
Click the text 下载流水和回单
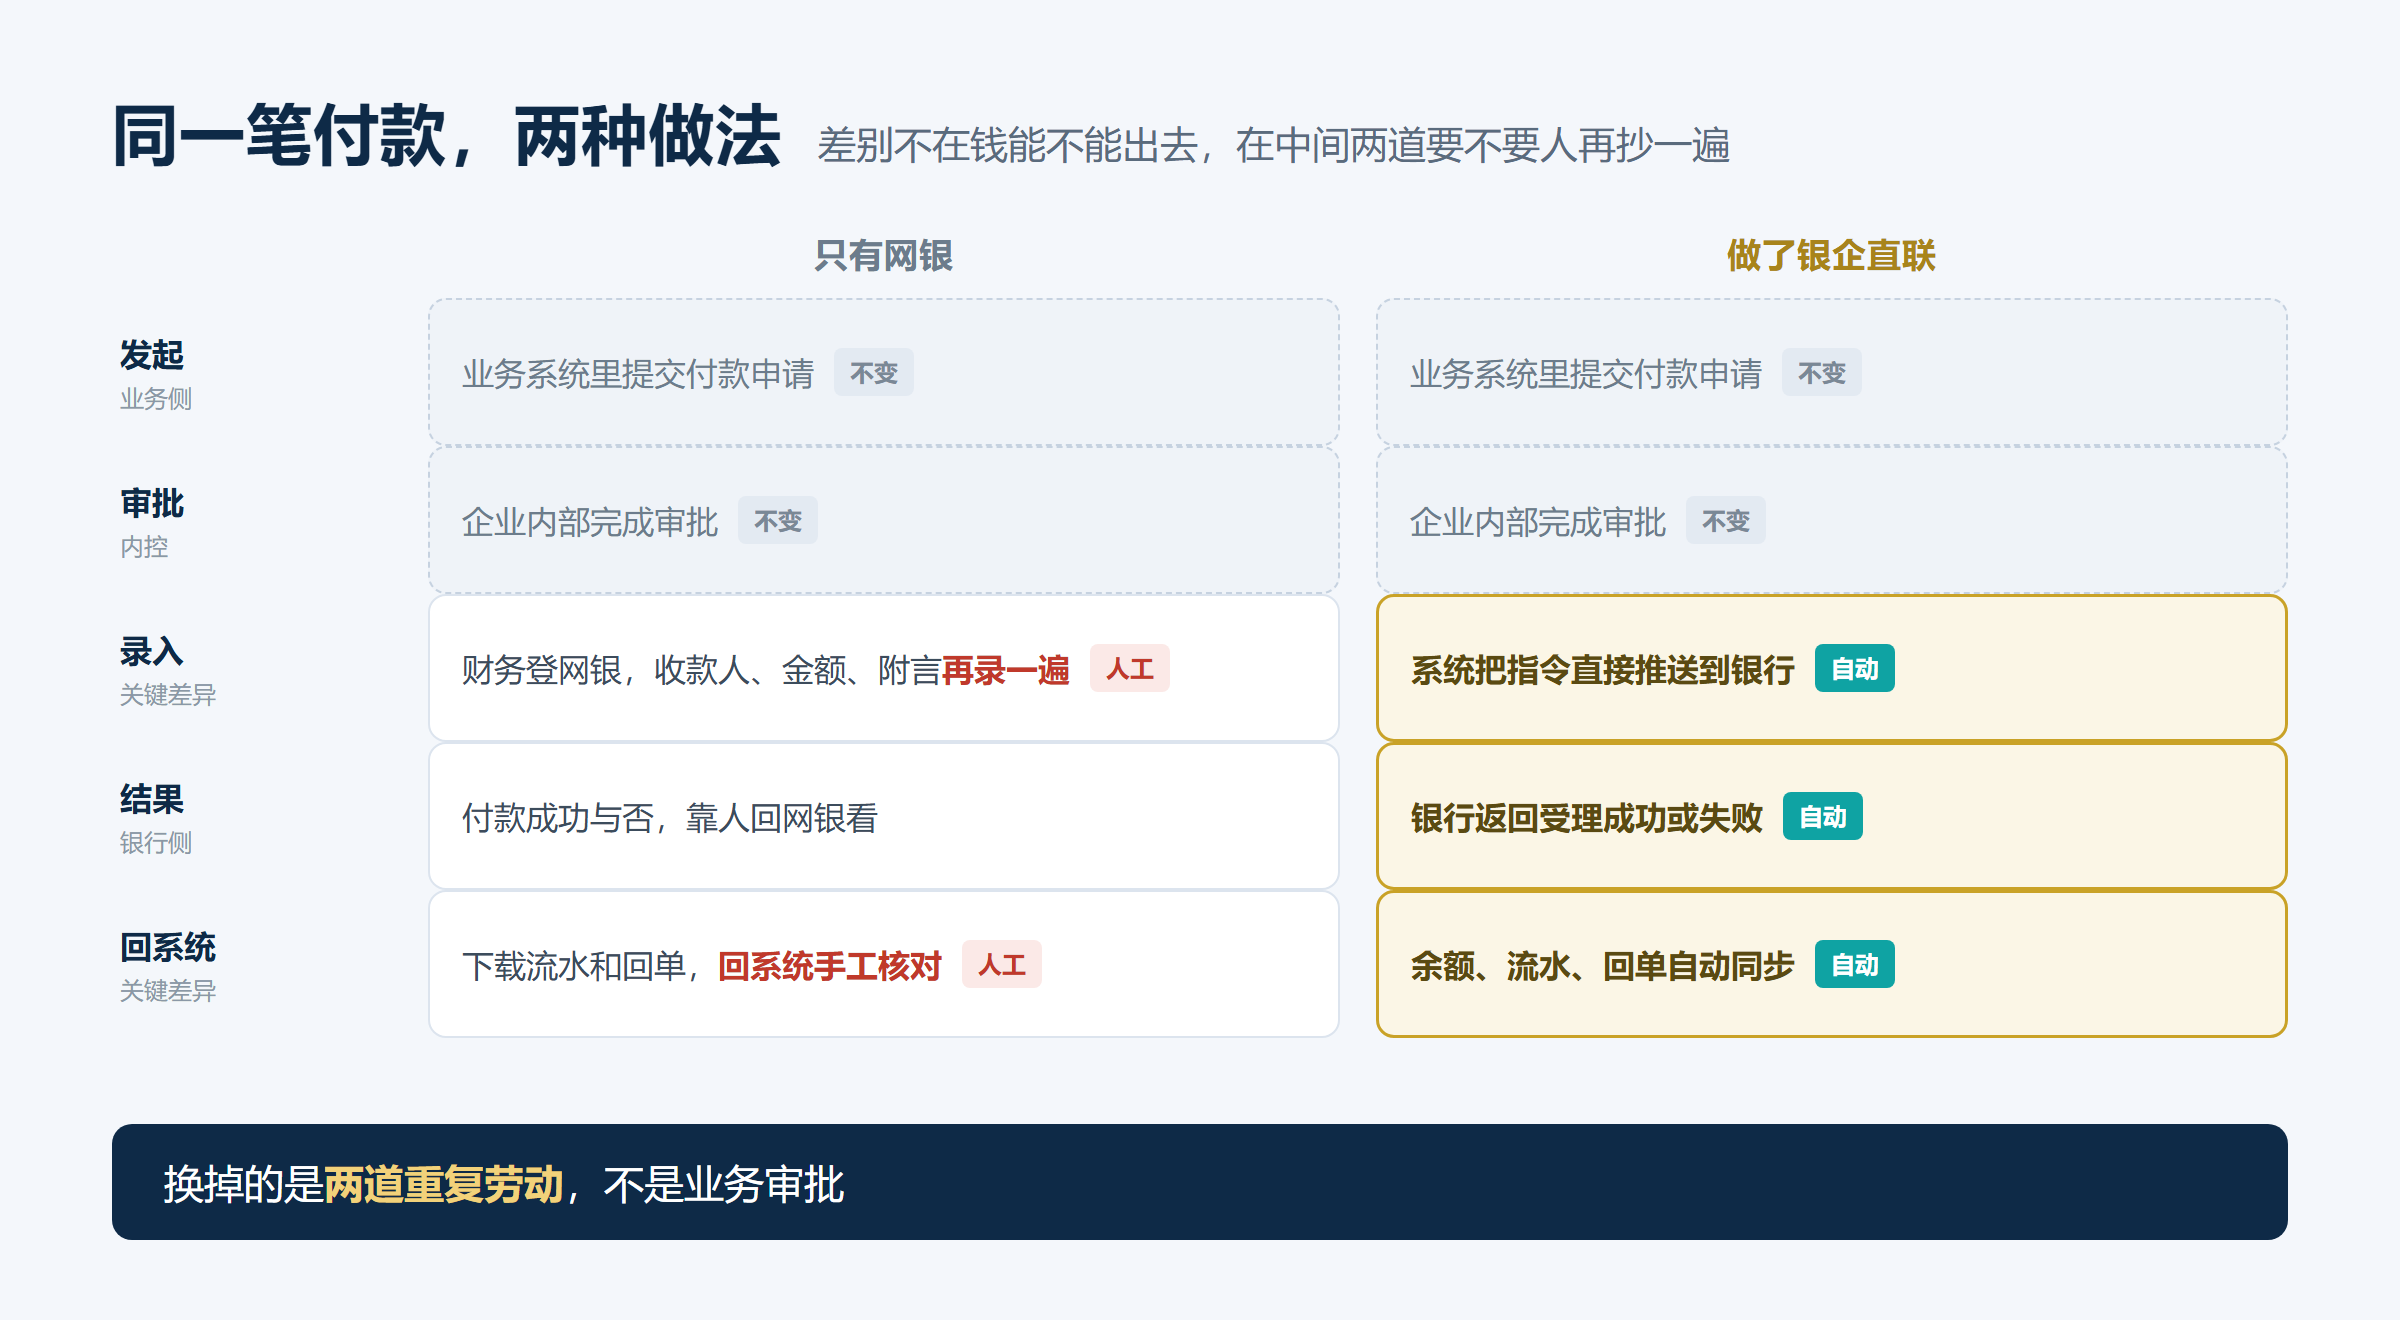click(x=574, y=965)
